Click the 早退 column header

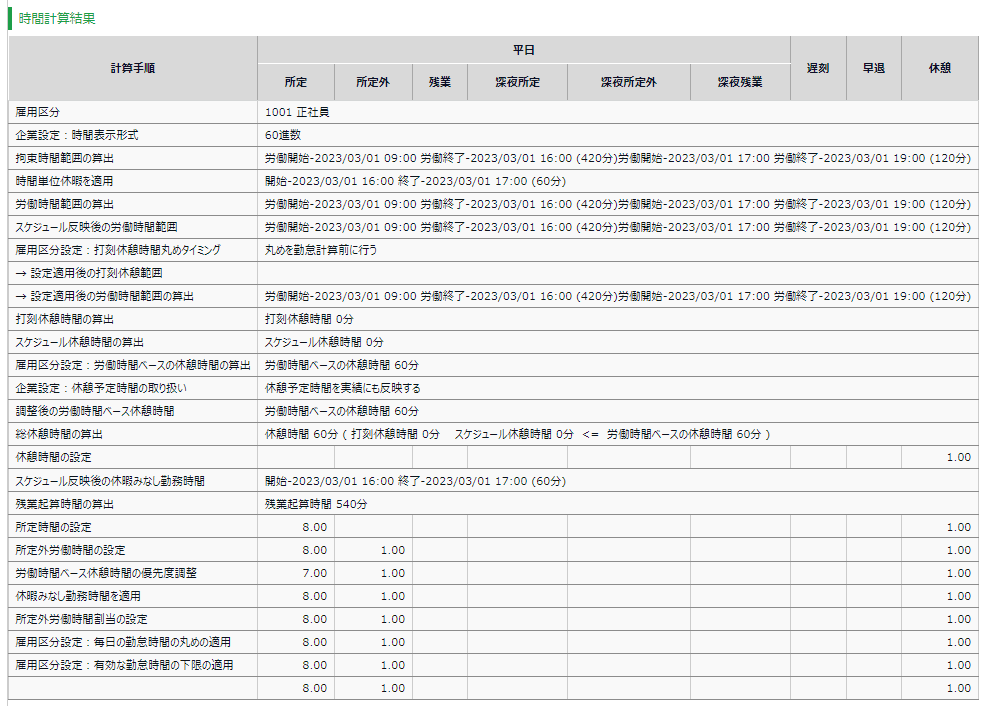tap(873, 68)
